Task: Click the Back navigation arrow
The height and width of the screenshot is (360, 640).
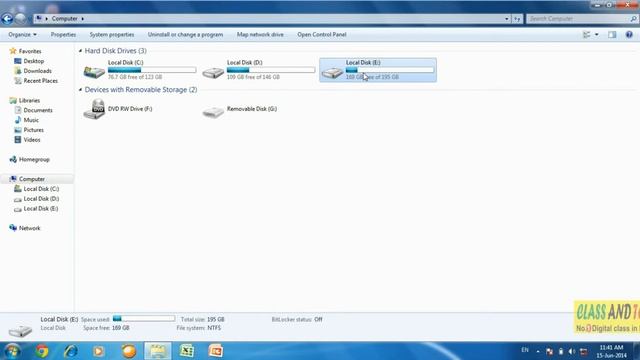Action: pos(7,18)
